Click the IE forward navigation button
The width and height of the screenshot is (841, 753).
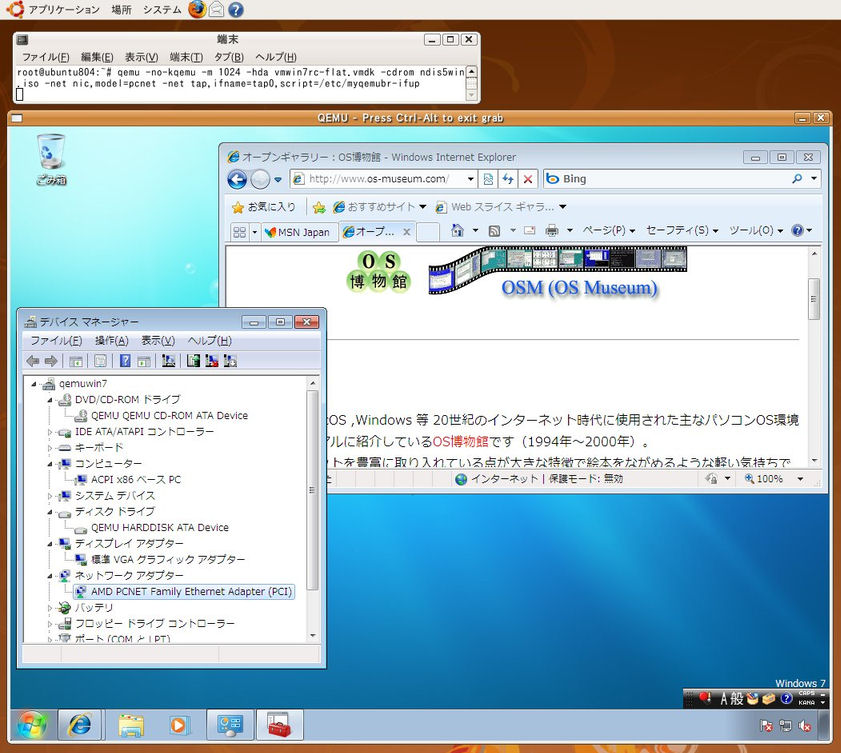pos(260,179)
